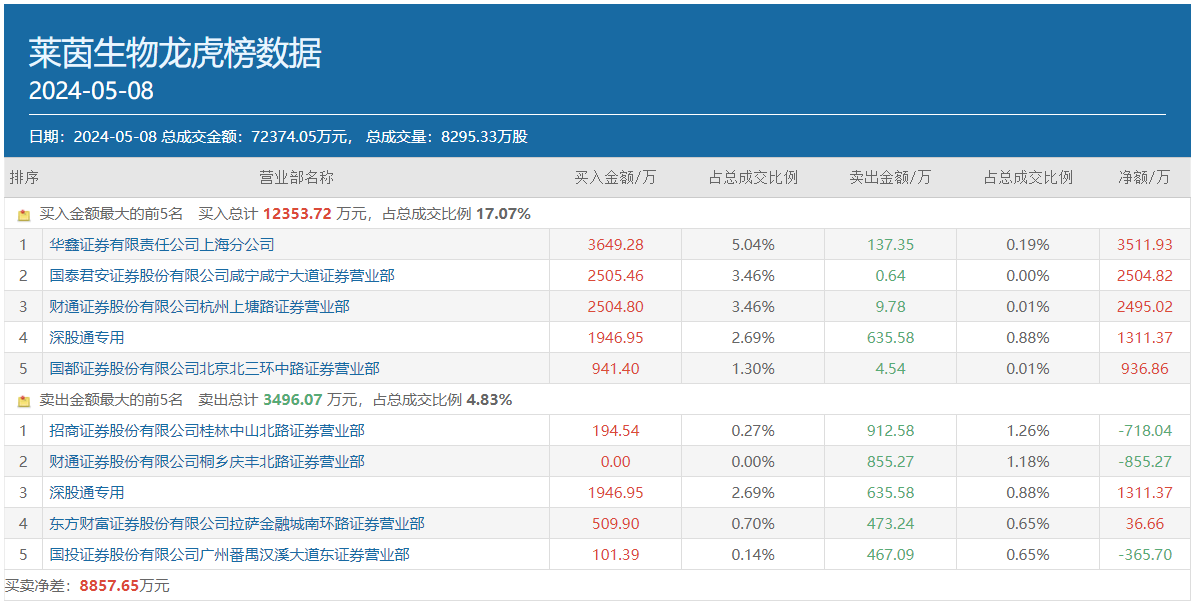The image size is (1195, 606).
Task: Click percentage 0.70% in 东方财富证券 row
Action: coord(753,524)
